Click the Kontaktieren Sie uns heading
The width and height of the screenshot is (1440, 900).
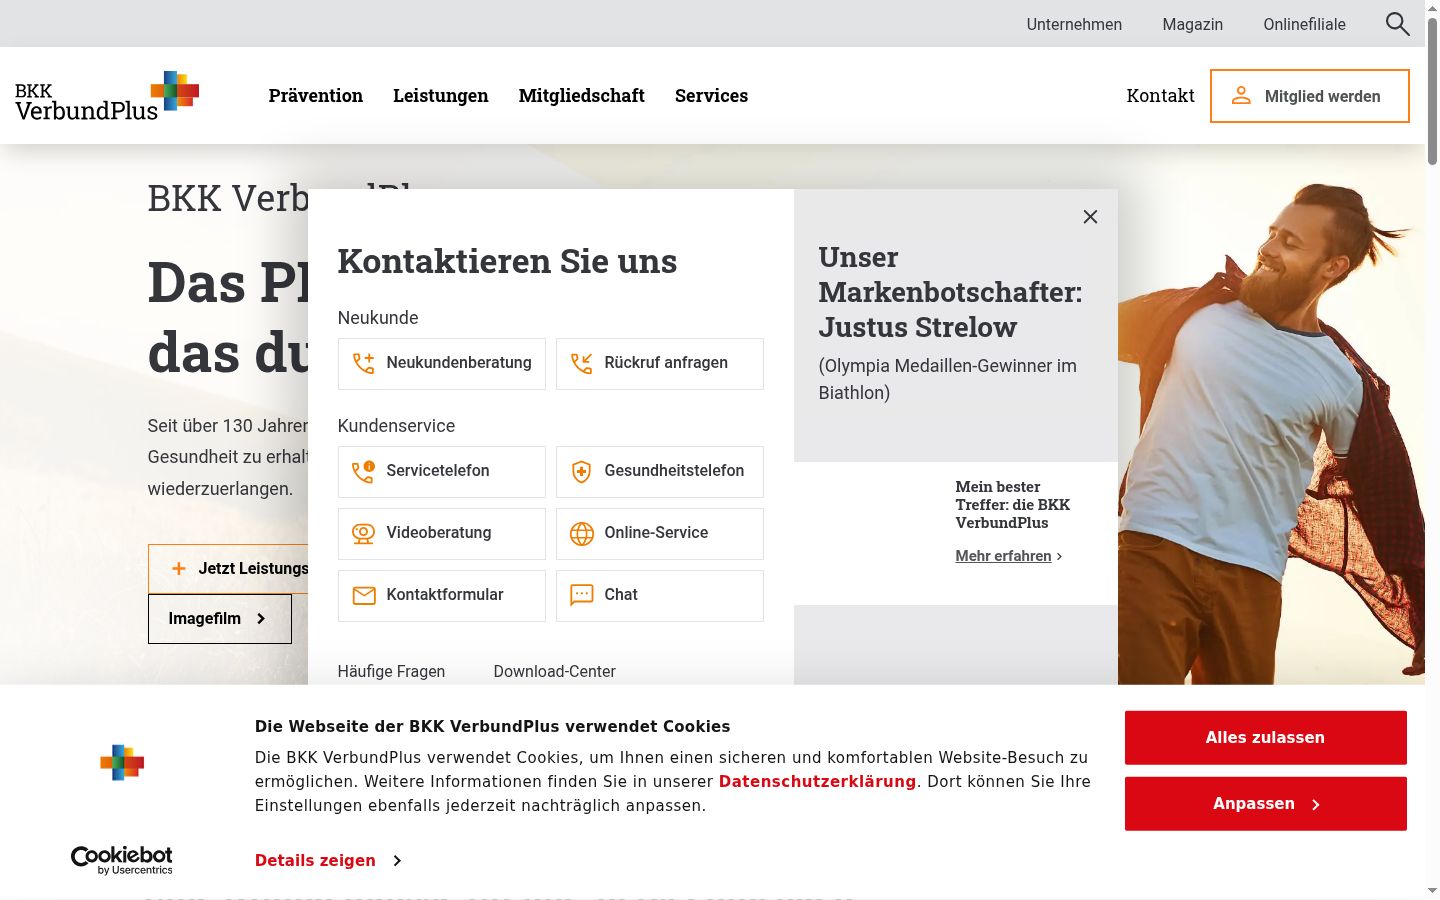tap(507, 262)
